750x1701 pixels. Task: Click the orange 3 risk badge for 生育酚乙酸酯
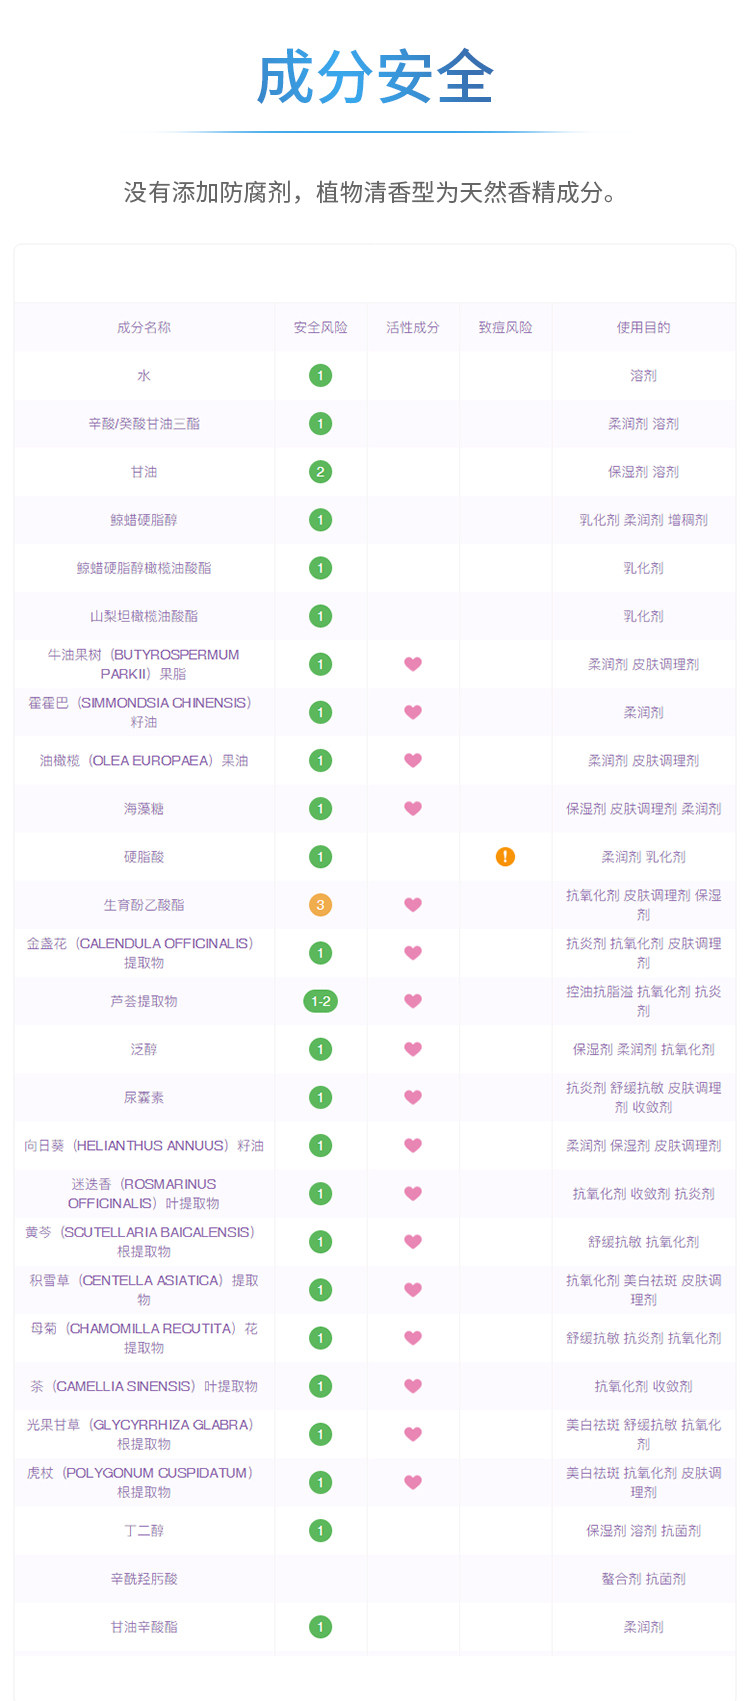[x=320, y=905]
